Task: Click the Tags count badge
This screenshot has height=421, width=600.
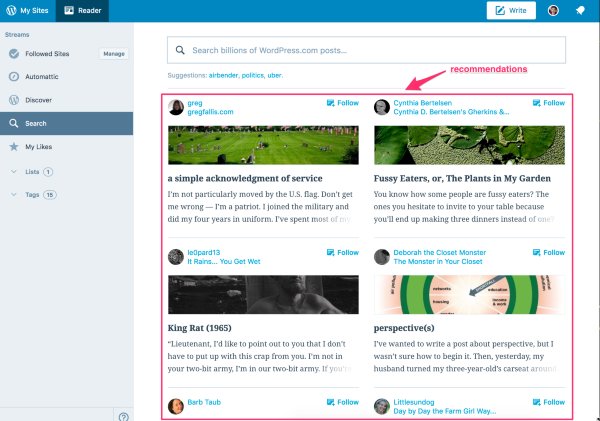Action: coord(50,195)
